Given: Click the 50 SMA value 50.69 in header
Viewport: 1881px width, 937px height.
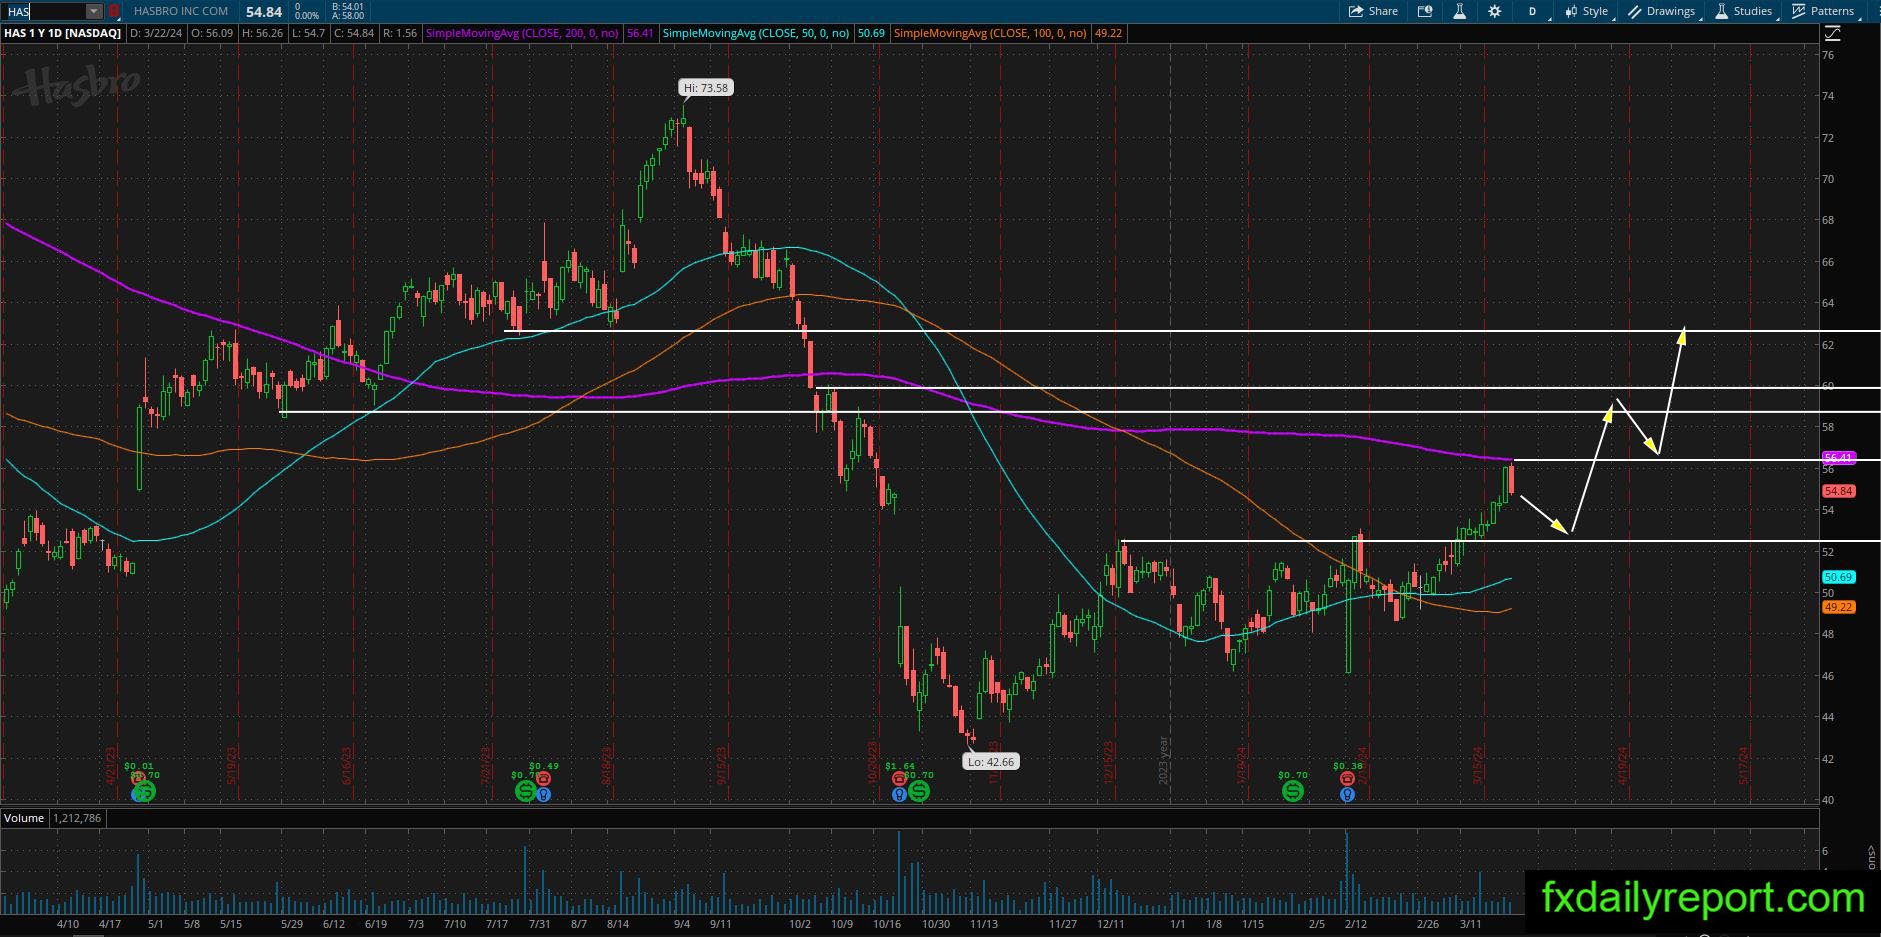Looking at the screenshot, I should [x=871, y=33].
